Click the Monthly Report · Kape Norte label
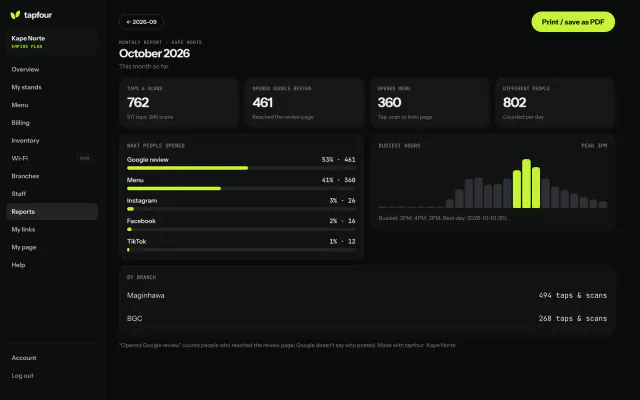640x400 pixels. pyautogui.click(x=160, y=42)
